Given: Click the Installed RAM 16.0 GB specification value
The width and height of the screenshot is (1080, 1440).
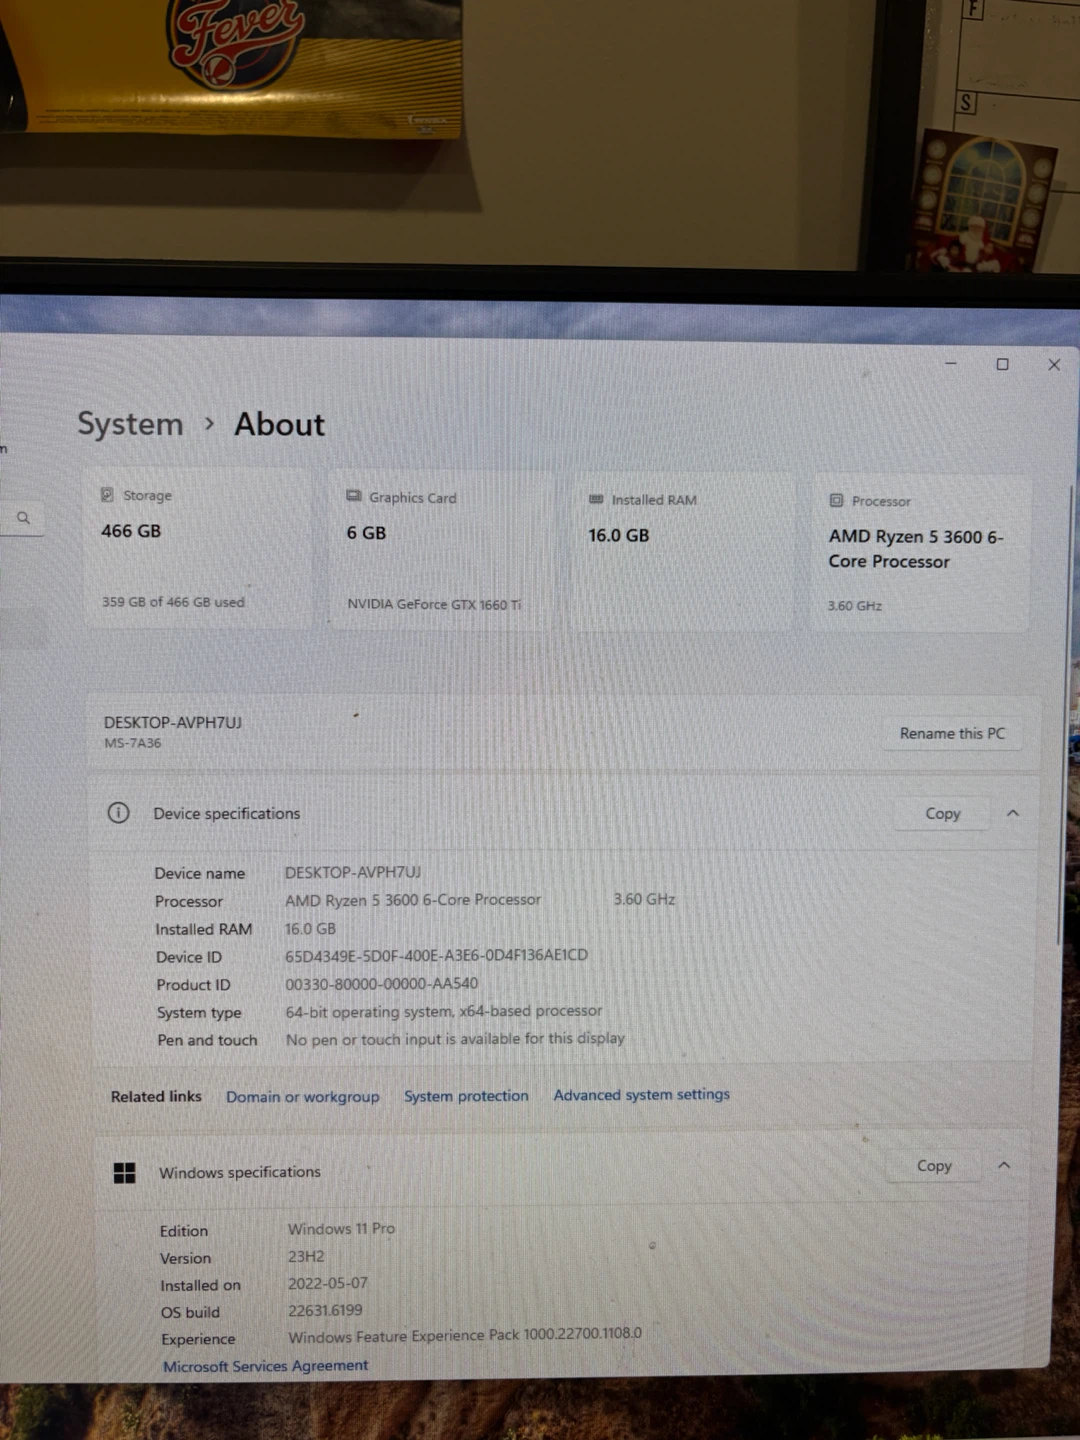Looking at the screenshot, I should coord(310,928).
